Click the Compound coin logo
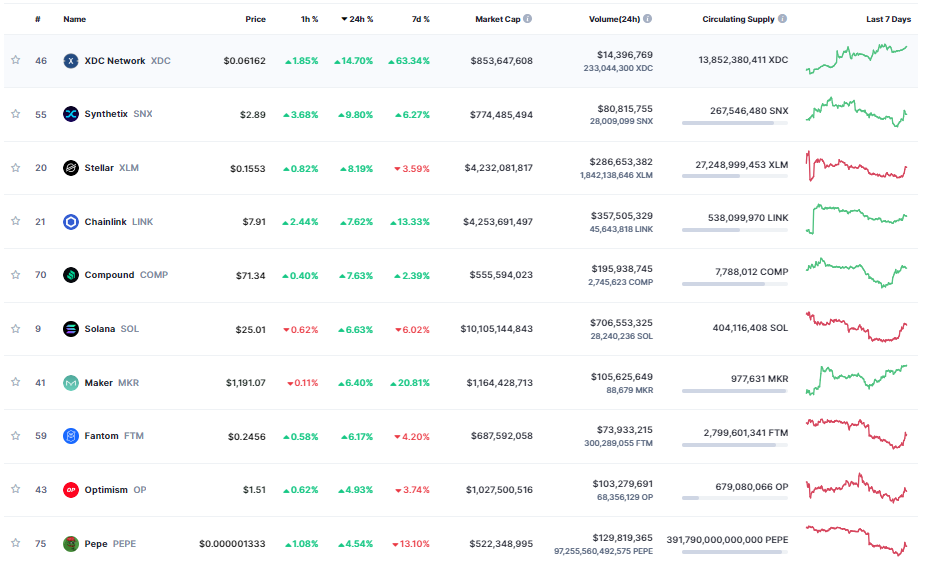 coord(71,275)
